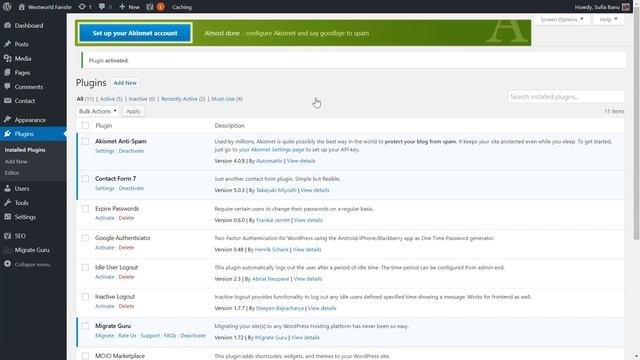The image size is (640, 360).
Task: Filter plugins by Recently Active
Action: [183, 99]
